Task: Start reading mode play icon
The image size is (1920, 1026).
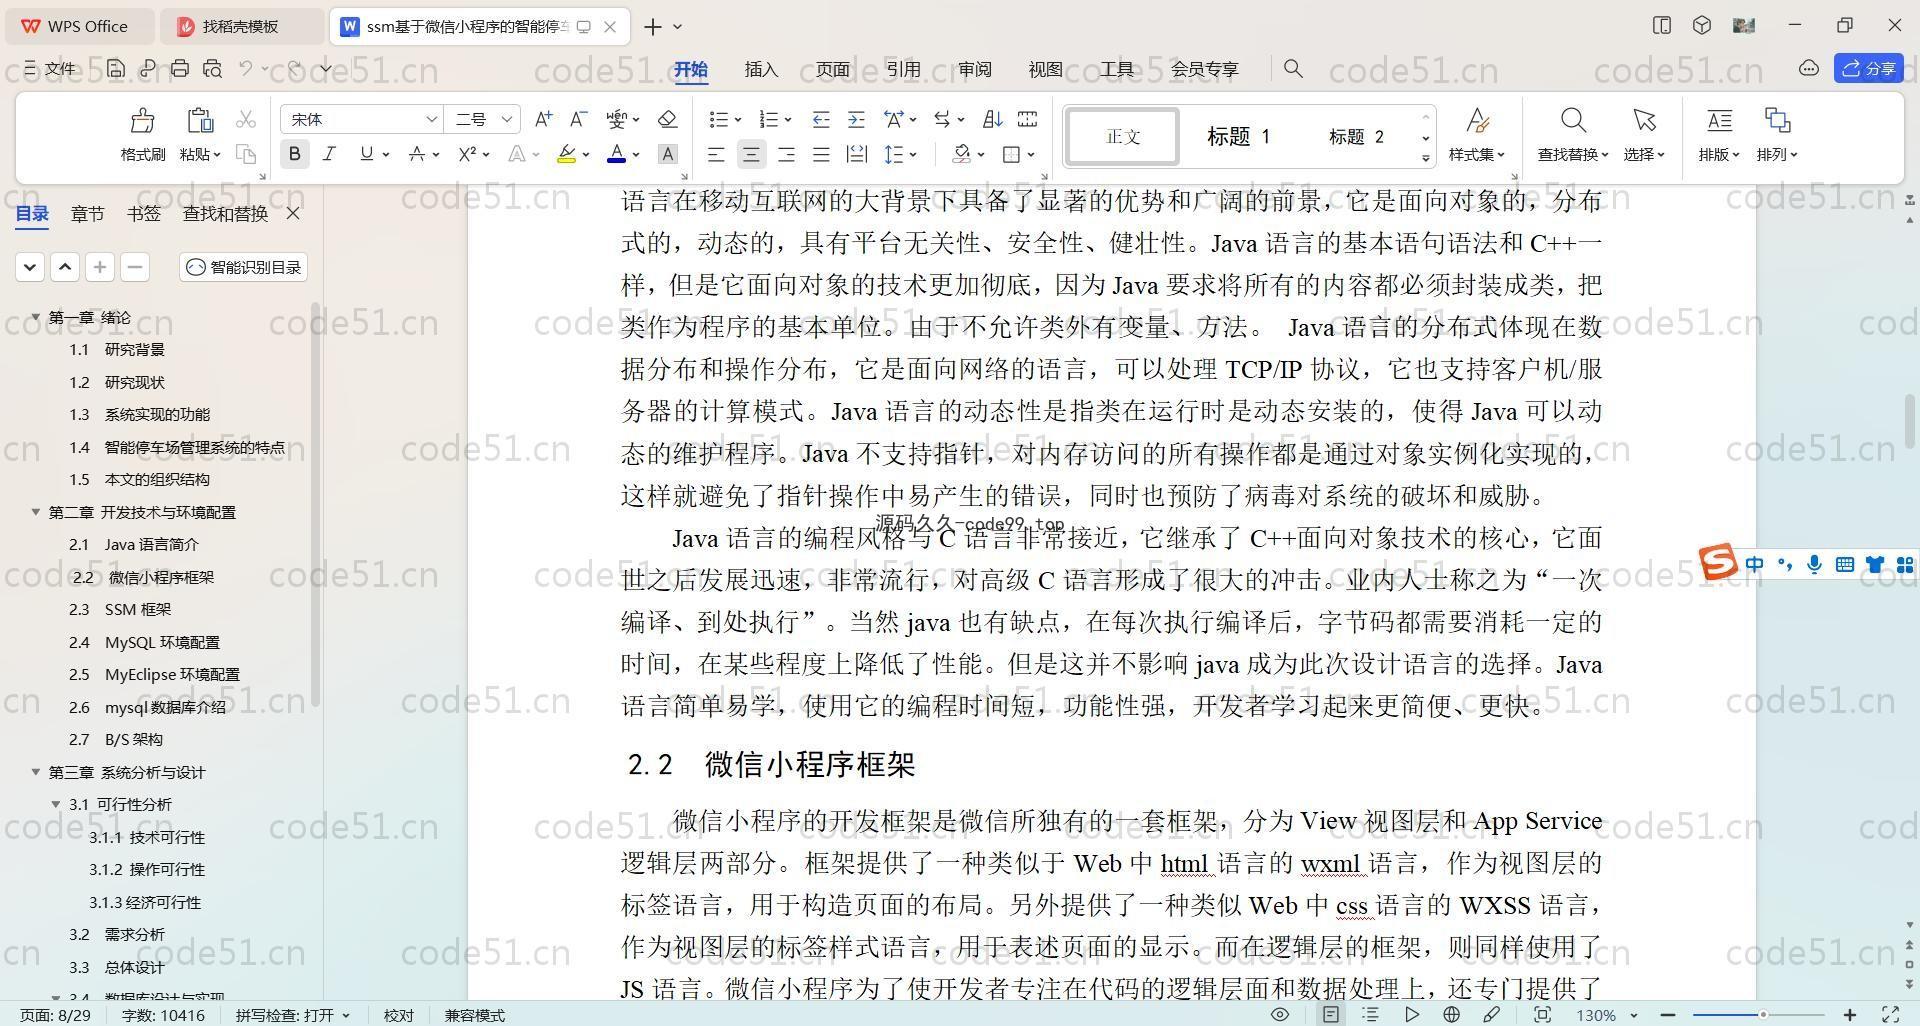Action: coord(1411,1014)
